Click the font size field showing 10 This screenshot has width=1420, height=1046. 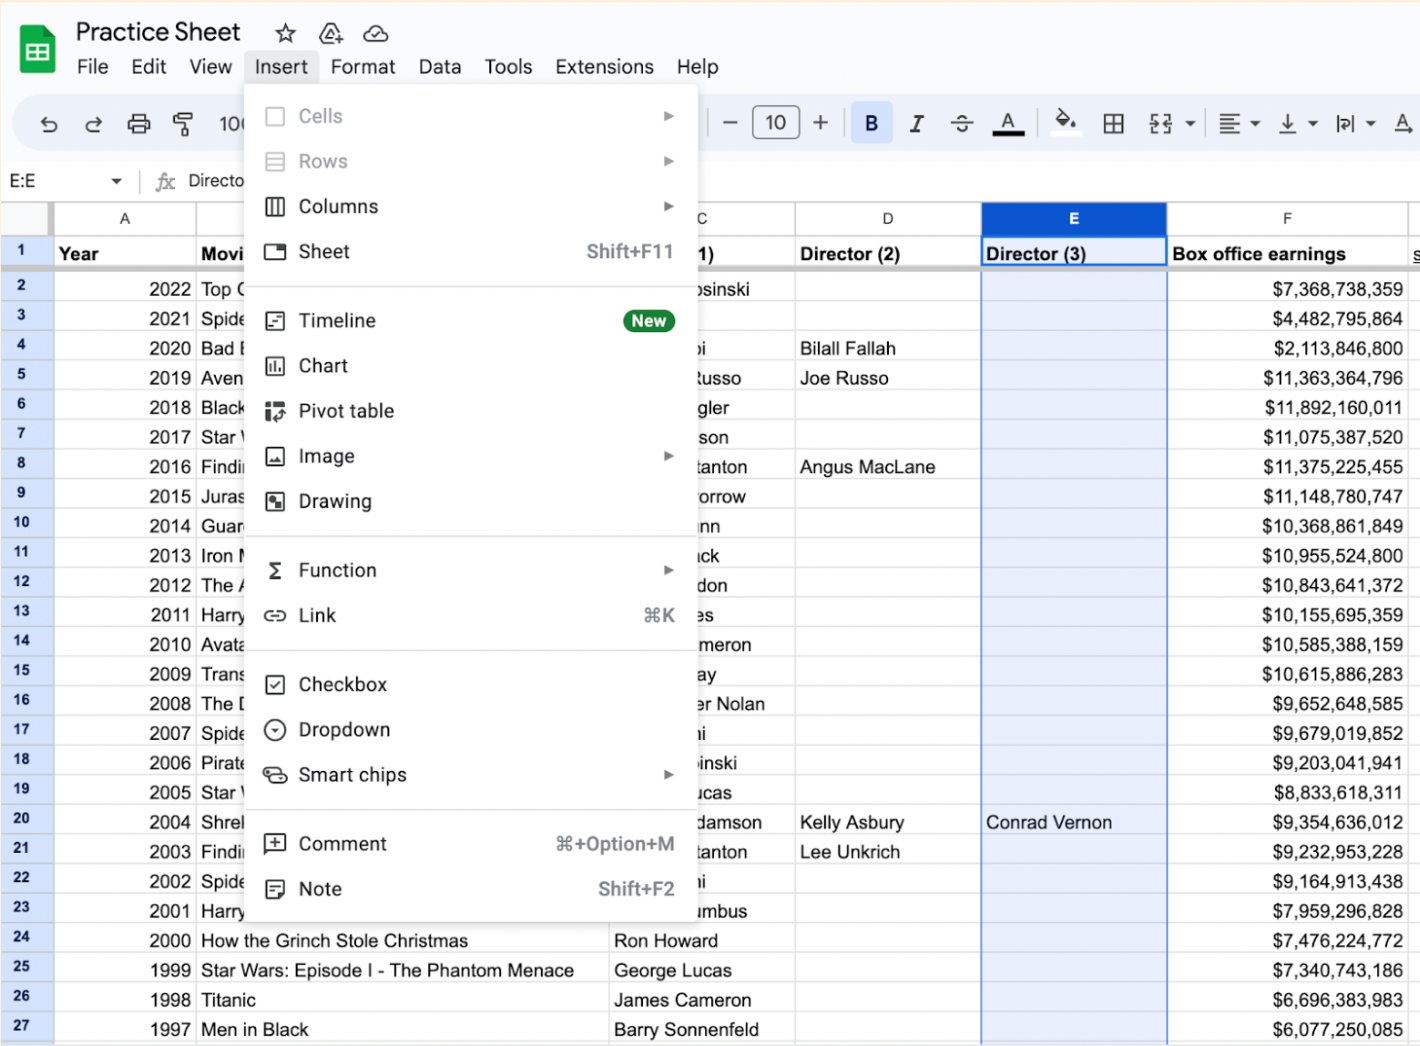[776, 122]
